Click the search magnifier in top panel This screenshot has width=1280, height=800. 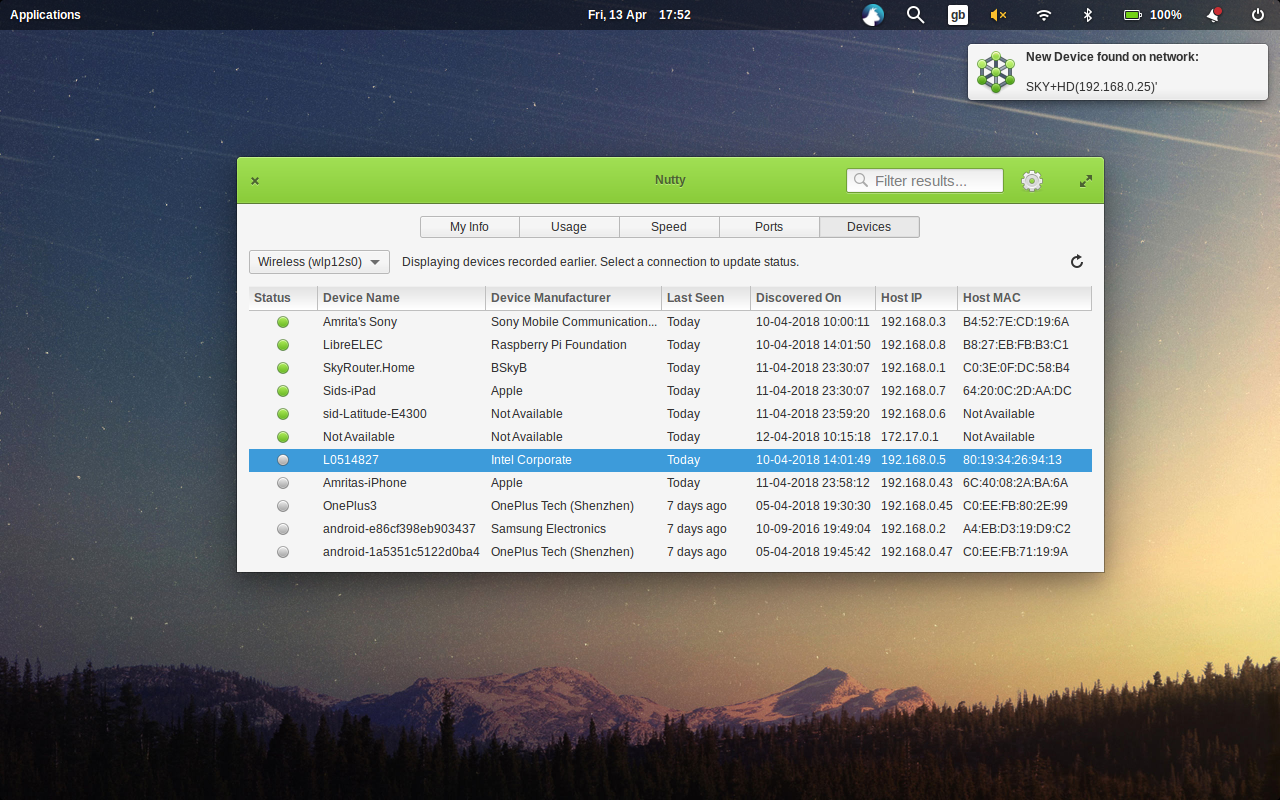click(915, 15)
